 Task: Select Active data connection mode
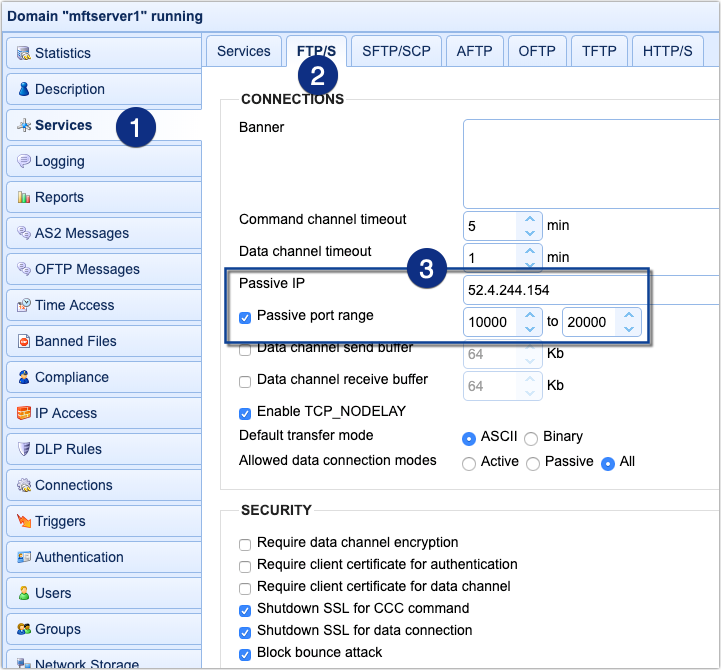[x=469, y=464]
